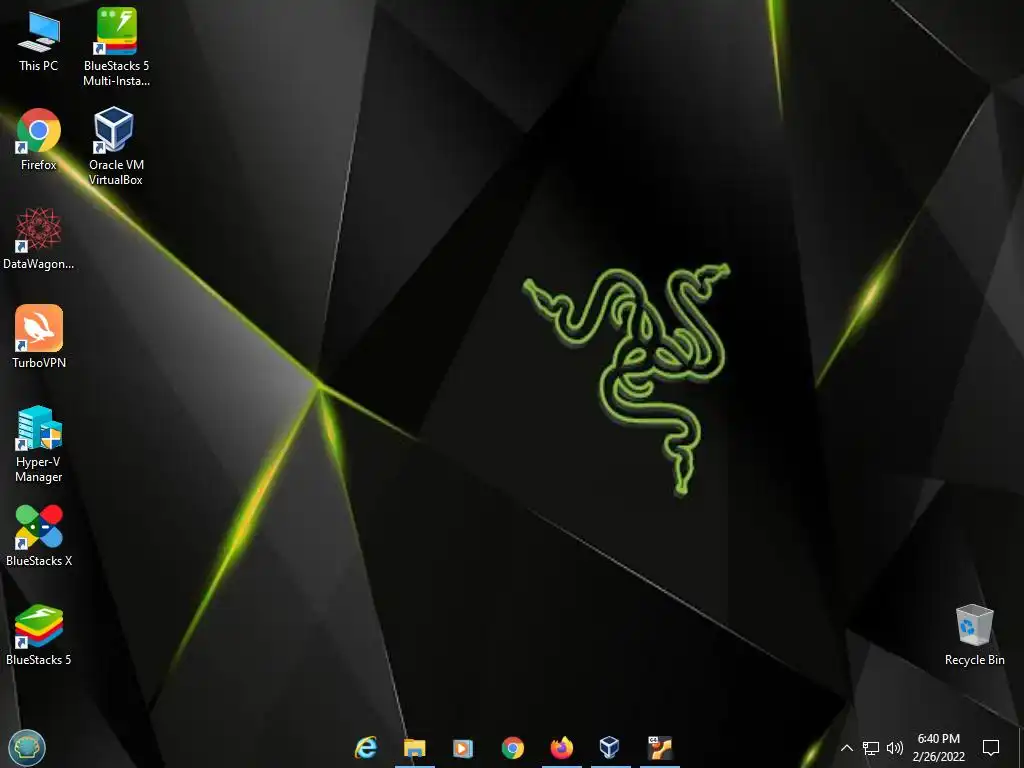This screenshot has width=1024, height=768.
Task: Open the Action Center notifications icon
Action: [x=991, y=748]
